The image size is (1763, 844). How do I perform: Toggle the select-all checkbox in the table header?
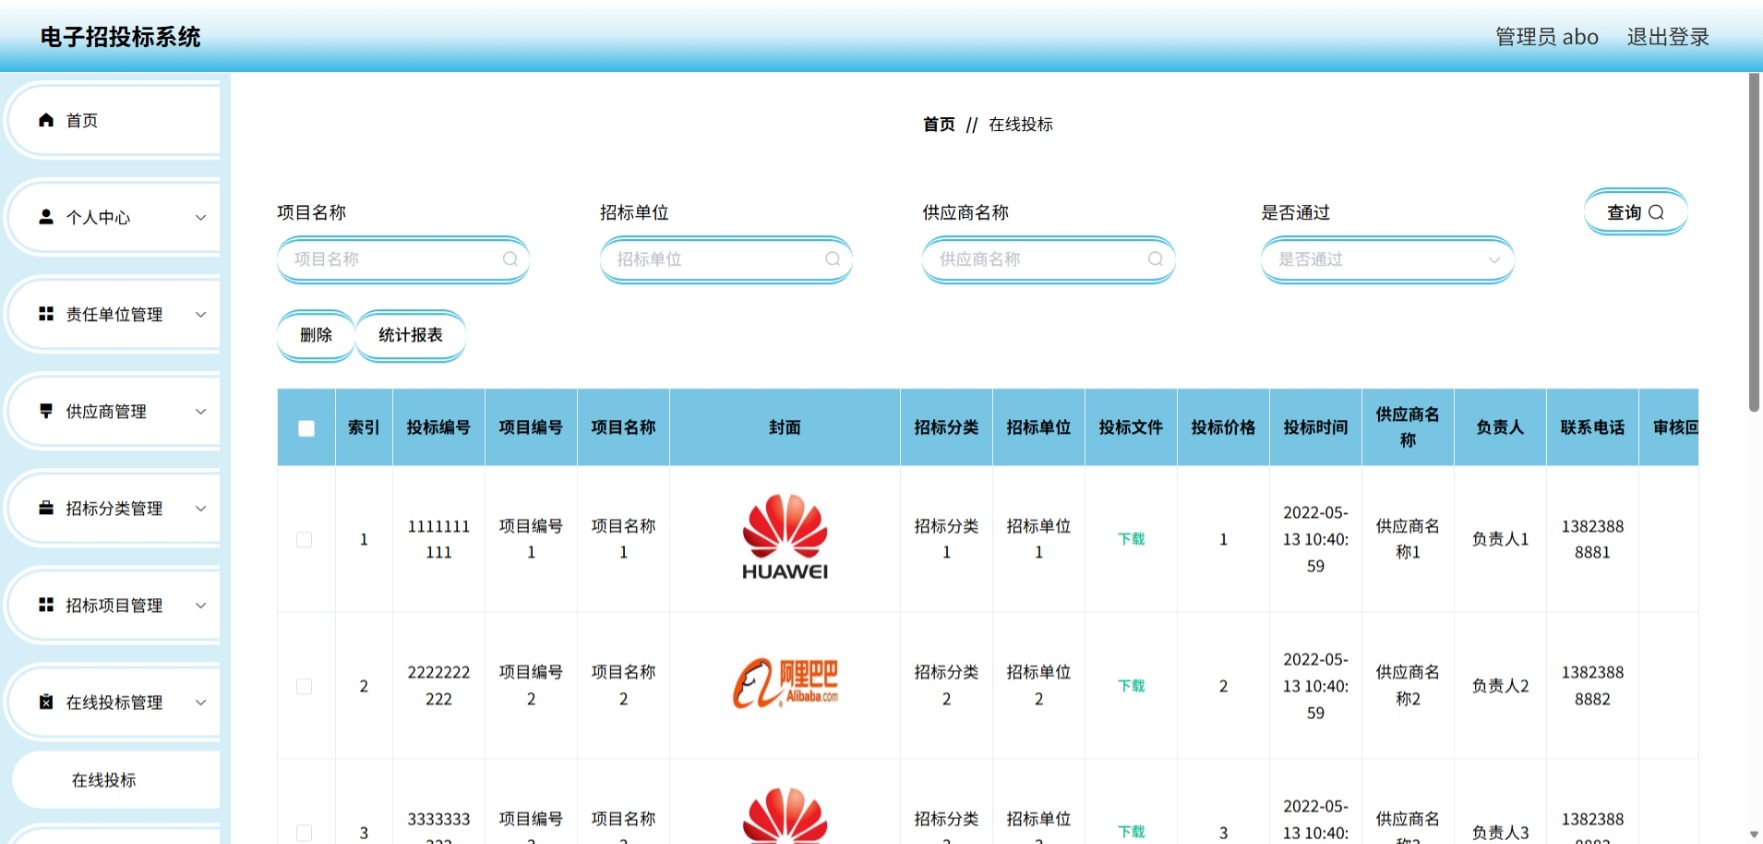(306, 428)
